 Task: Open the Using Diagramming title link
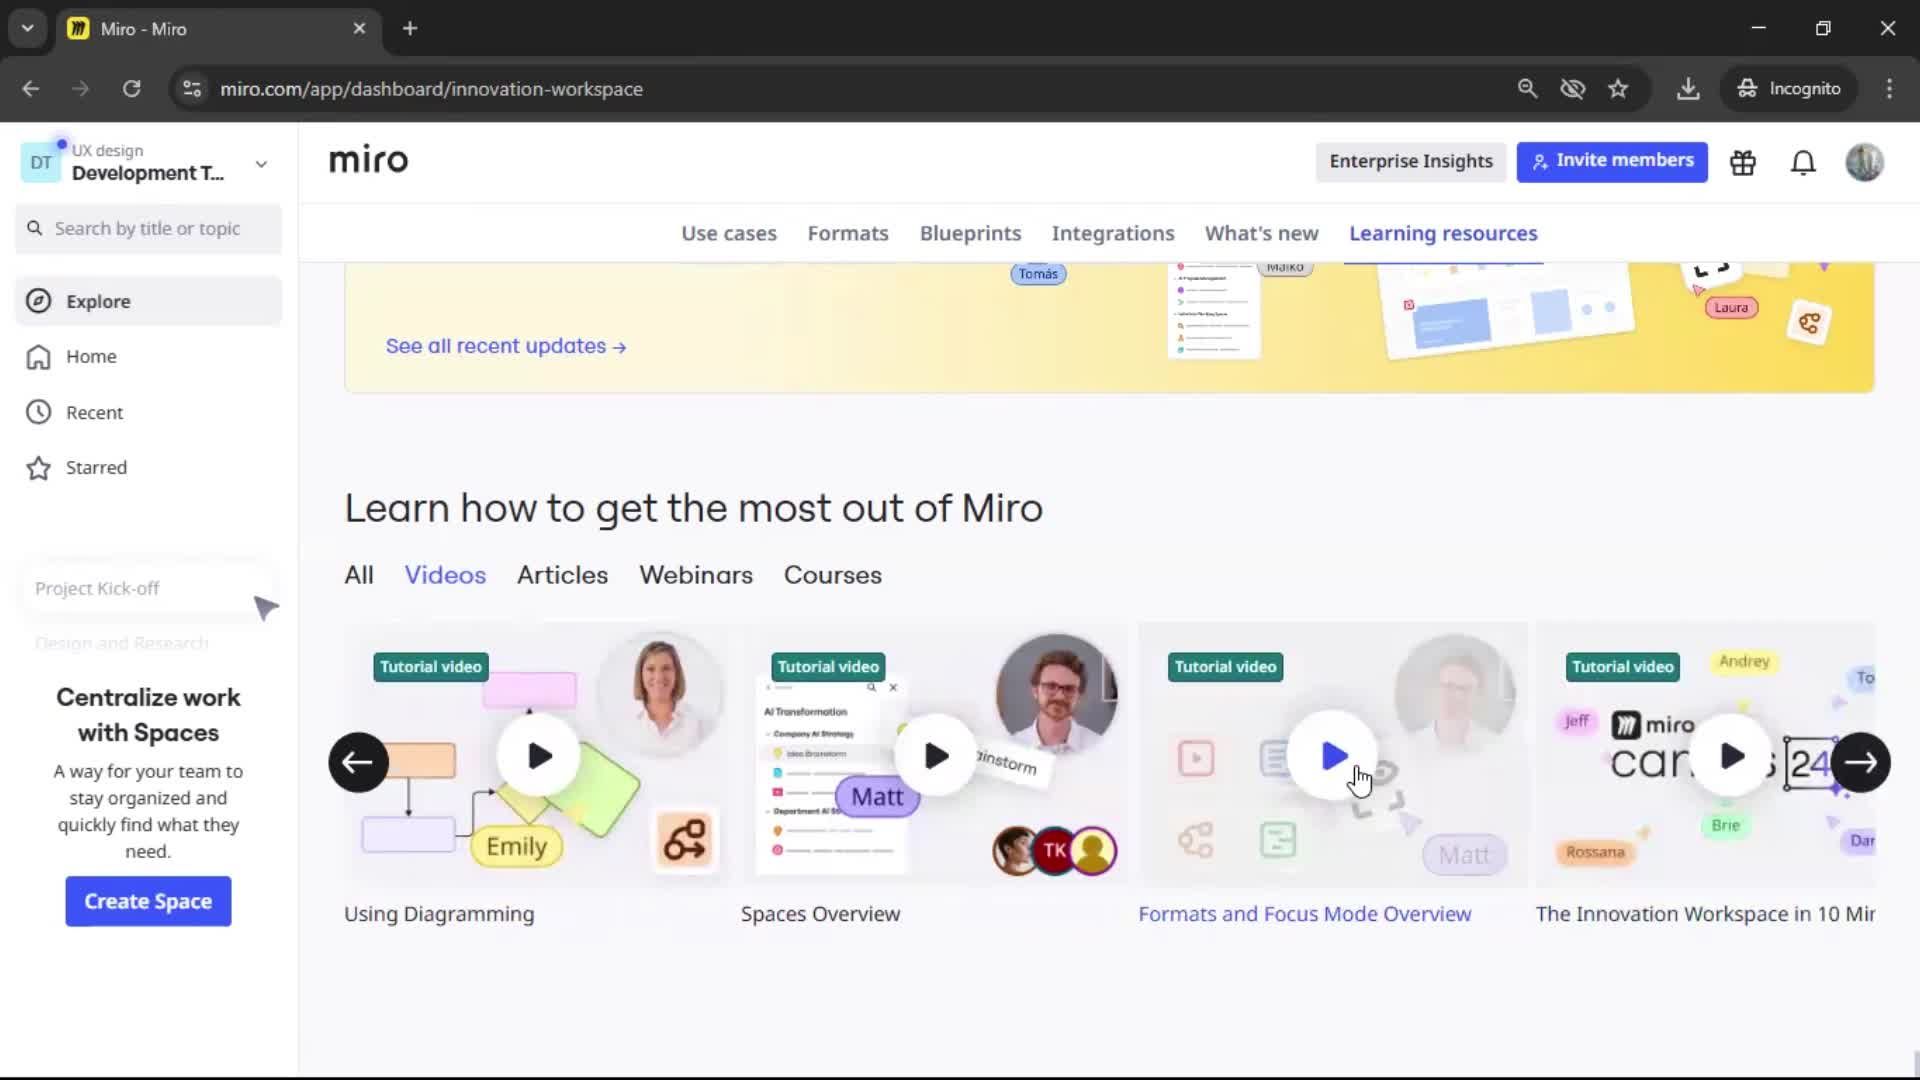pos(439,914)
